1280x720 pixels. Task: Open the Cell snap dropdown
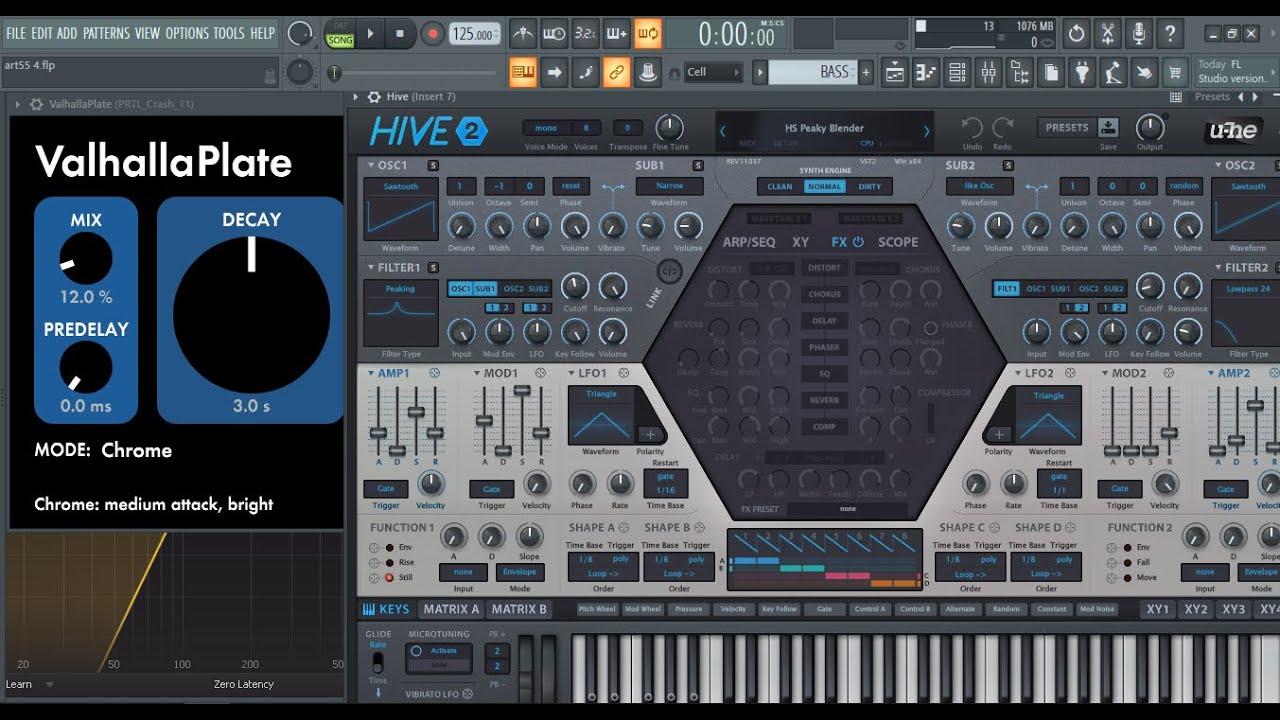tap(714, 72)
